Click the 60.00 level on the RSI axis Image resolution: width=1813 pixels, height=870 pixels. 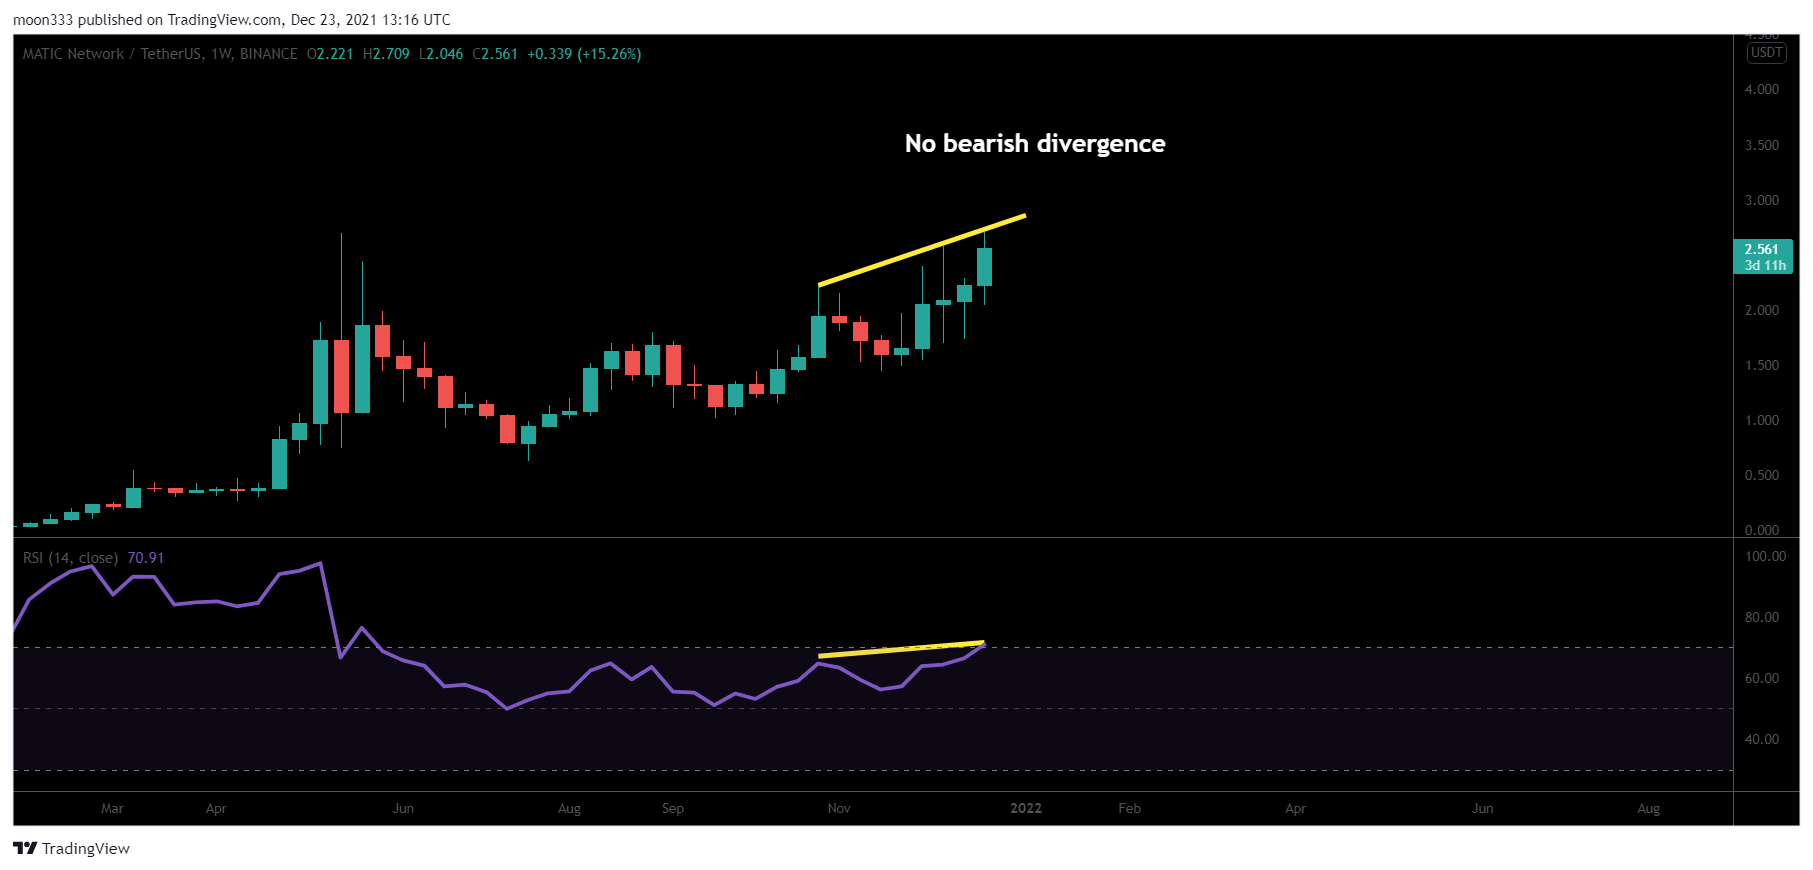click(1762, 678)
